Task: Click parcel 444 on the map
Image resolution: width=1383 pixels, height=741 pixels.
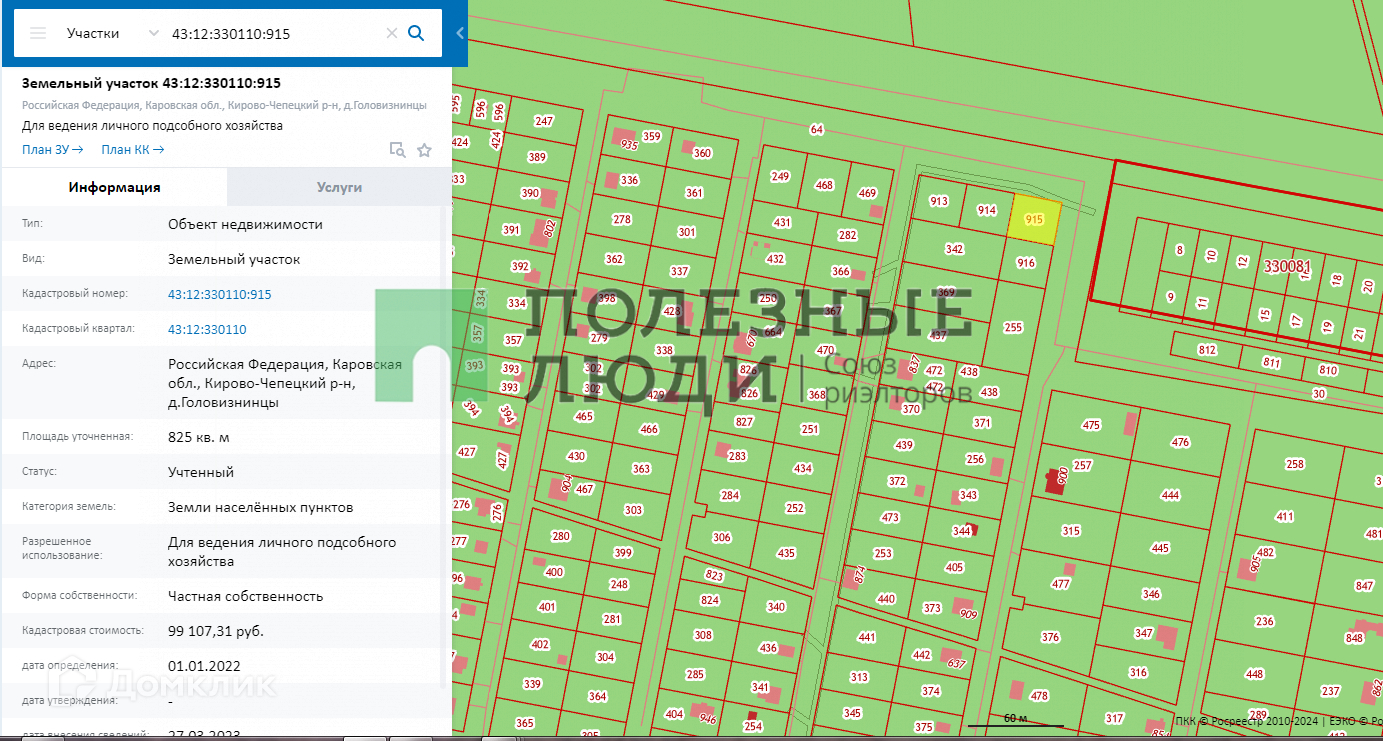Action: click(1170, 495)
